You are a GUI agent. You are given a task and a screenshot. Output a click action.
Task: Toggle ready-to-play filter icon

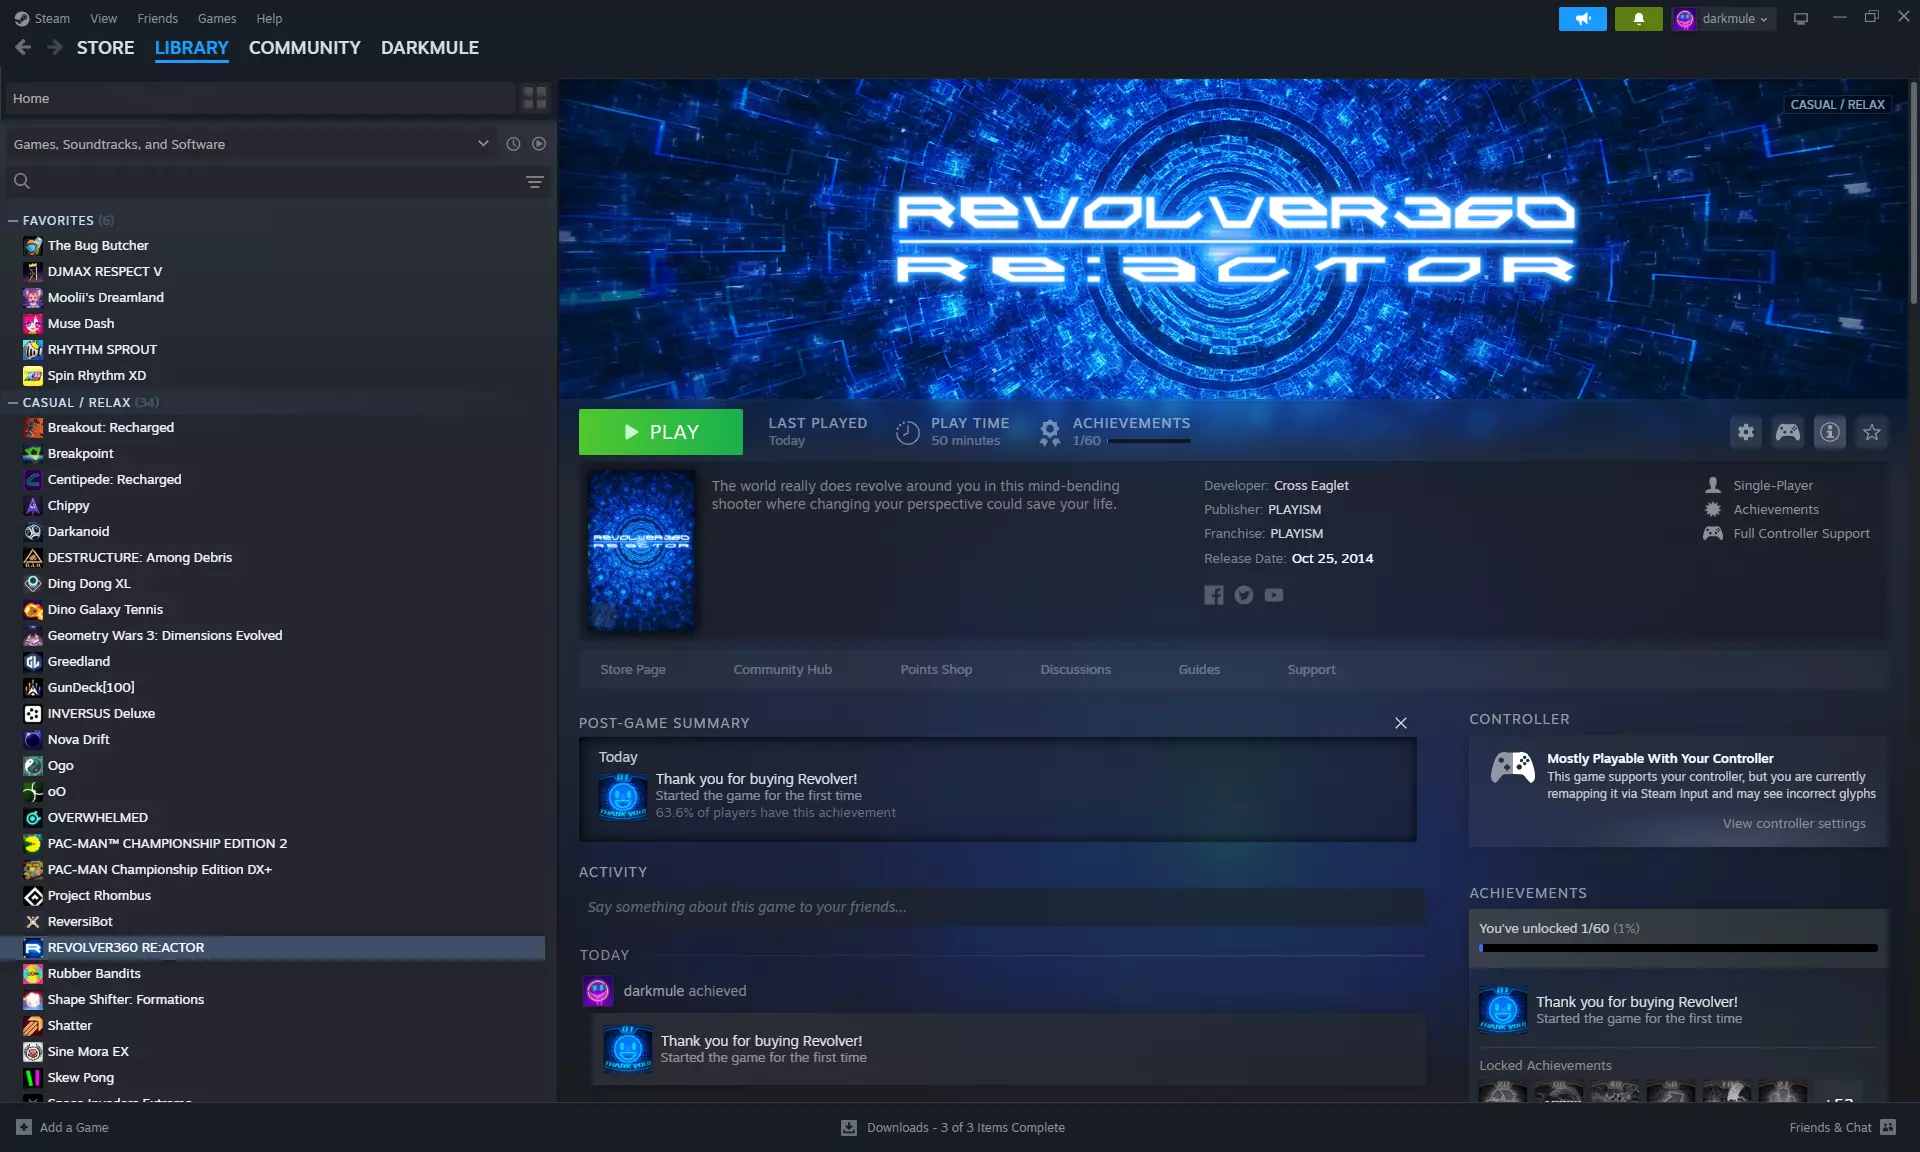[539, 144]
